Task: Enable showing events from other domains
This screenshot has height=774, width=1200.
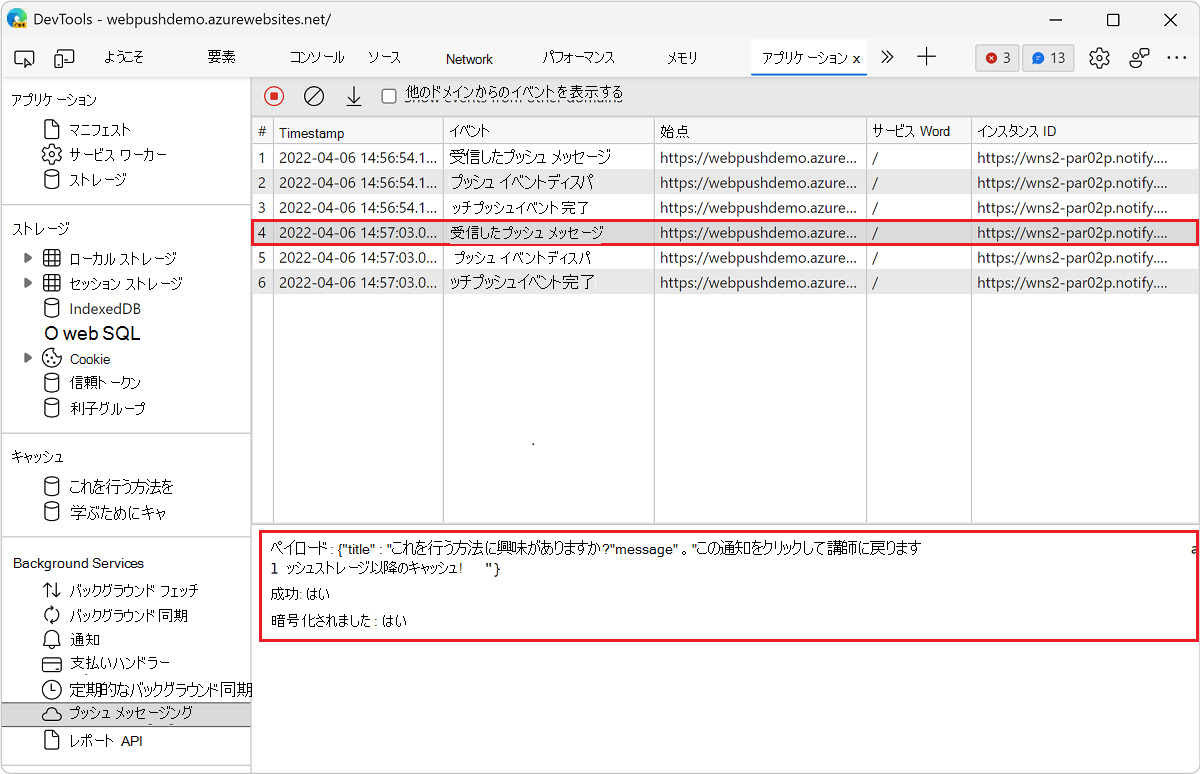Action: [388, 95]
